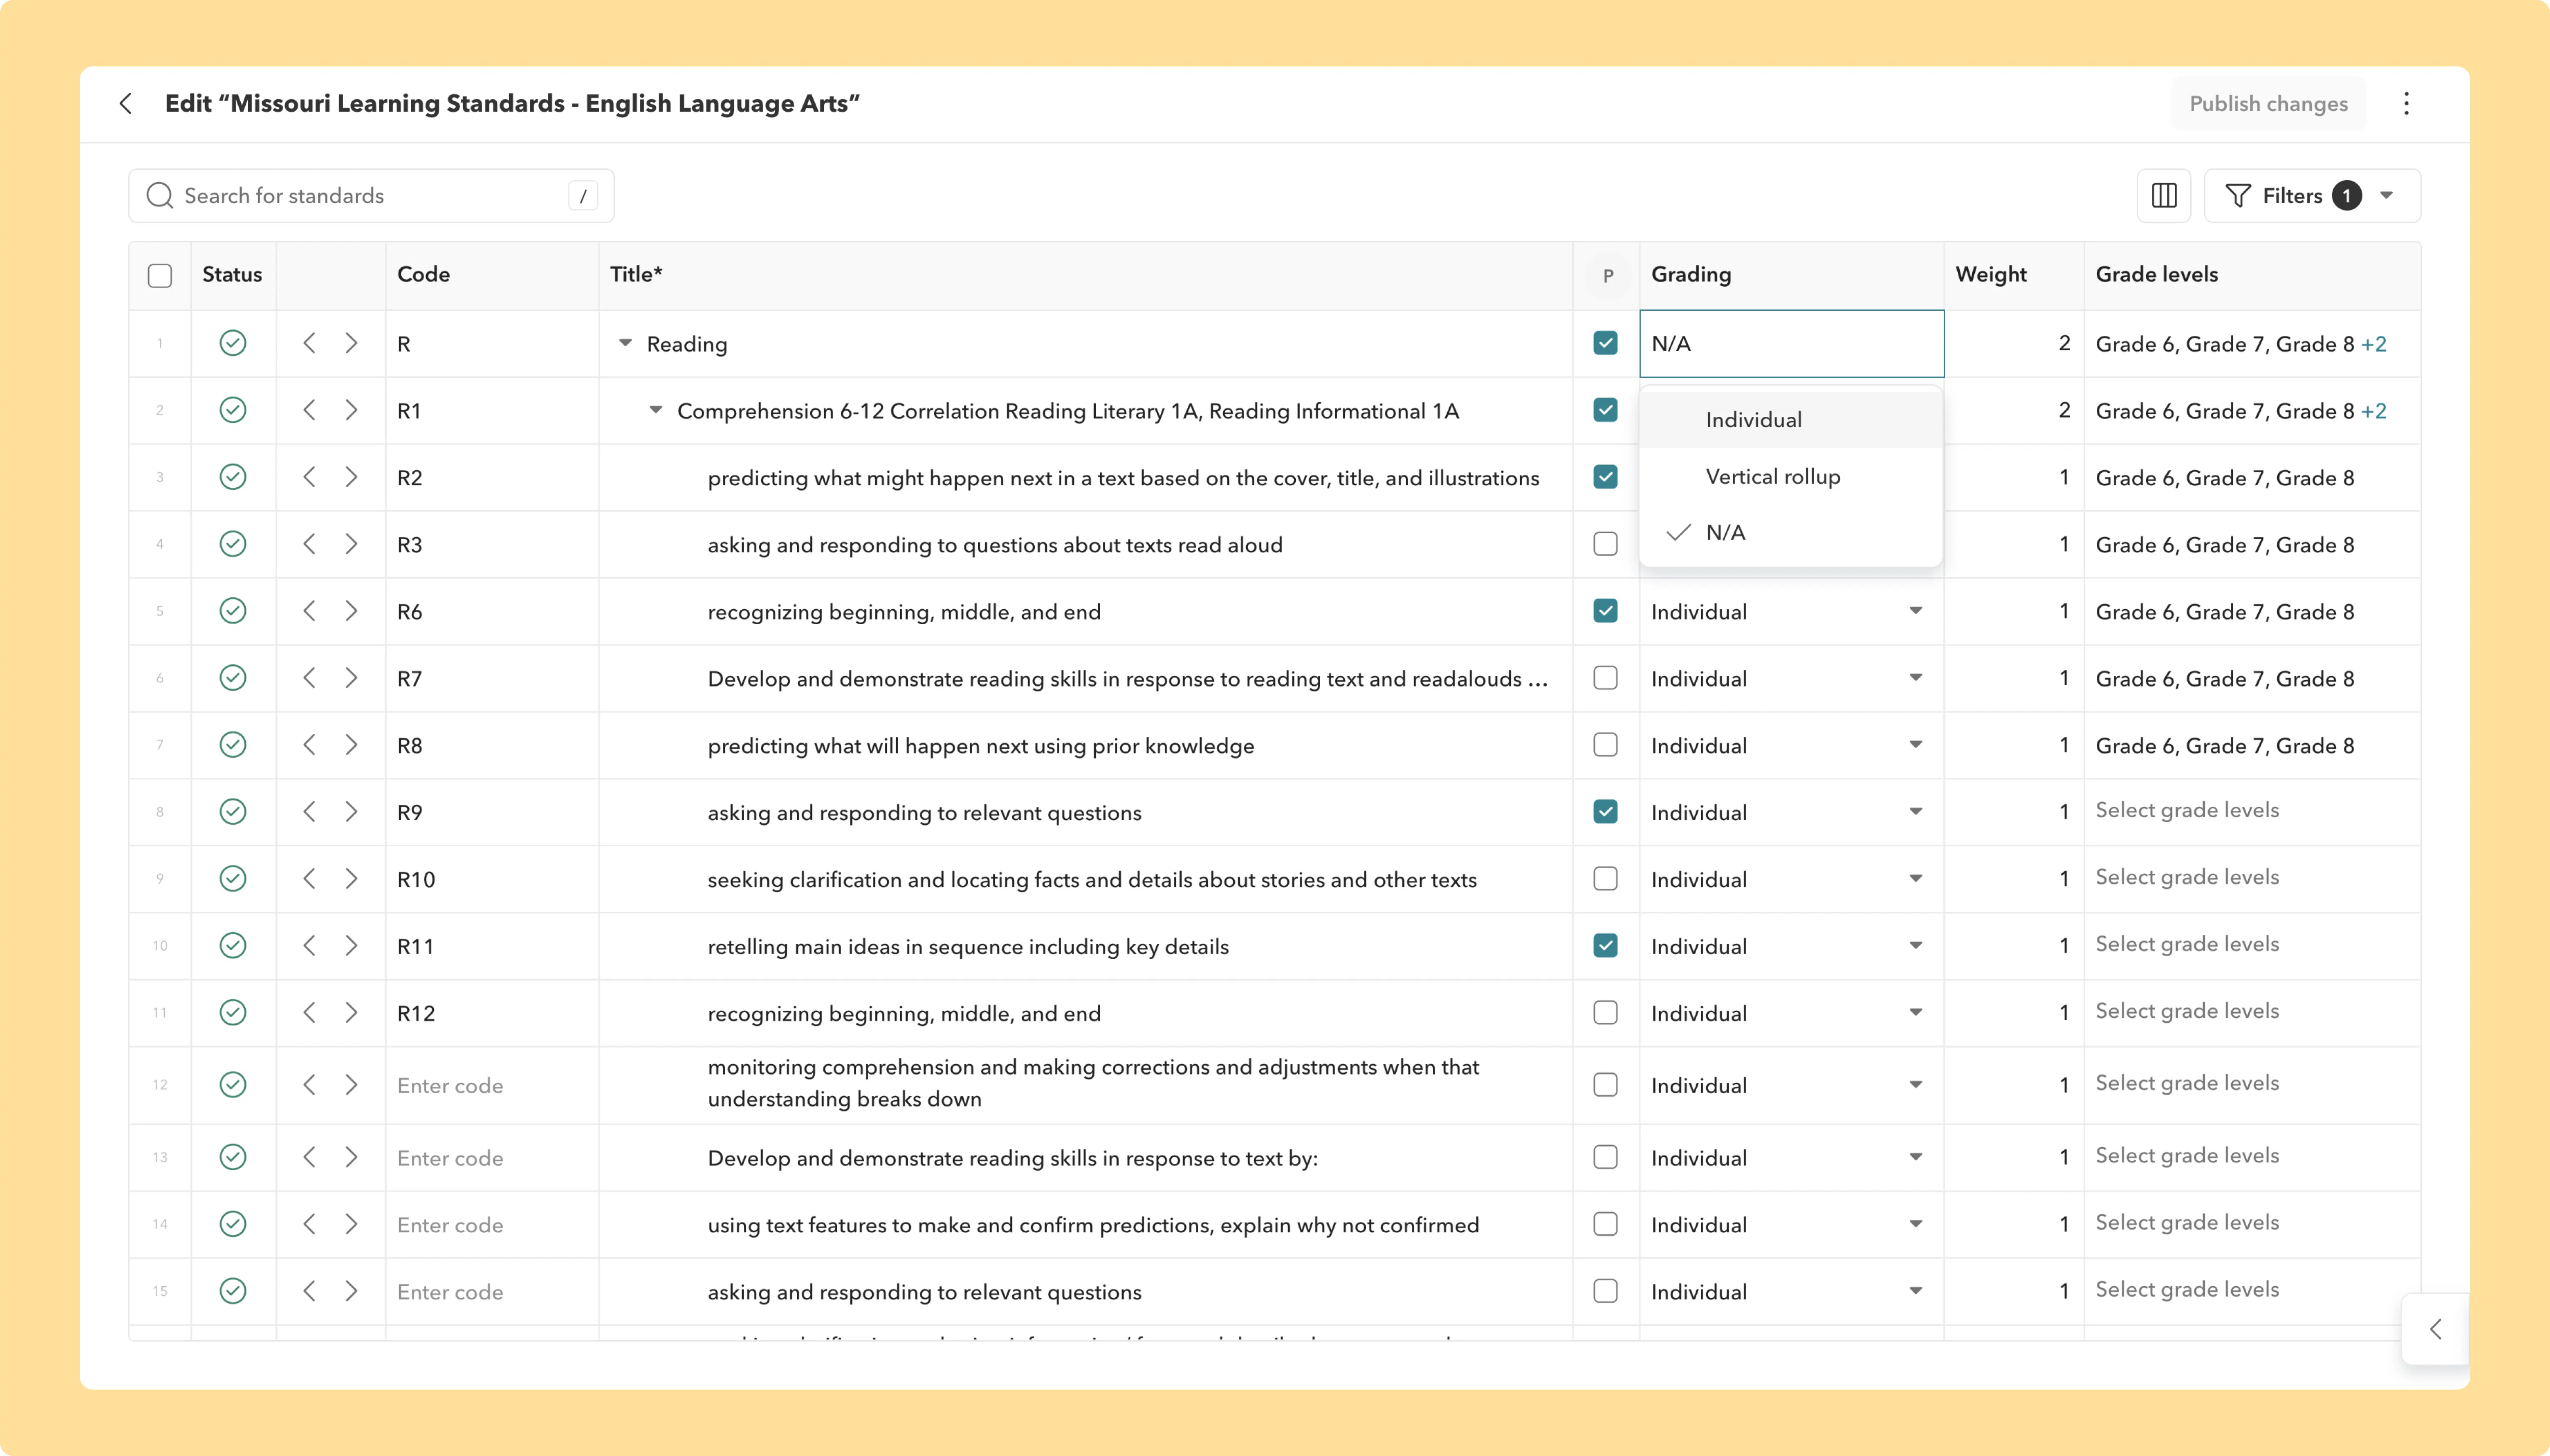
Task: Click the status check icon for row R
Action: pos(233,343)
